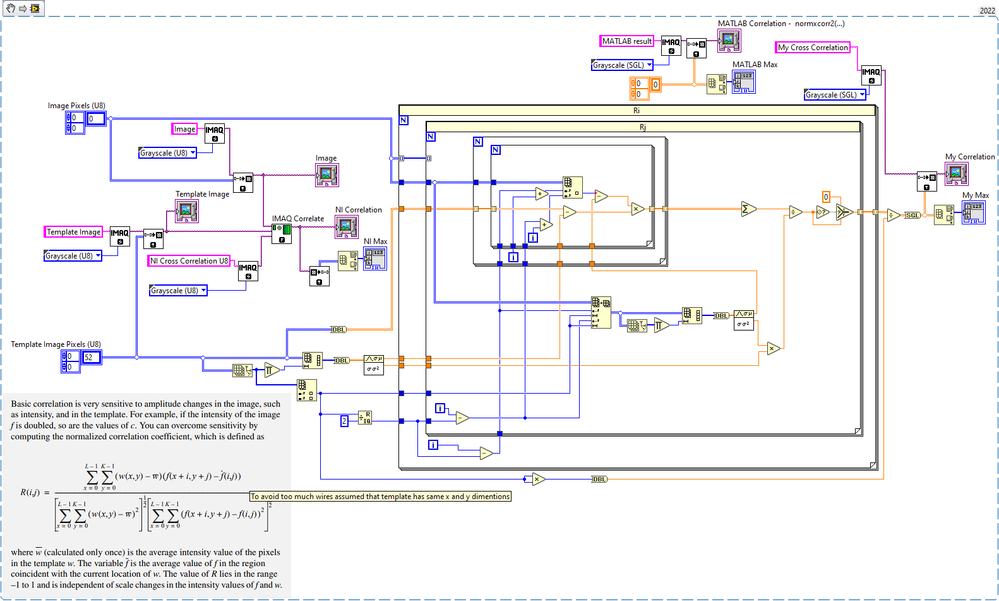Expand the Grayscale (U8) dropdown under Image constant
The height and width of the screenshot is (601, 999).
coord(168,153)
